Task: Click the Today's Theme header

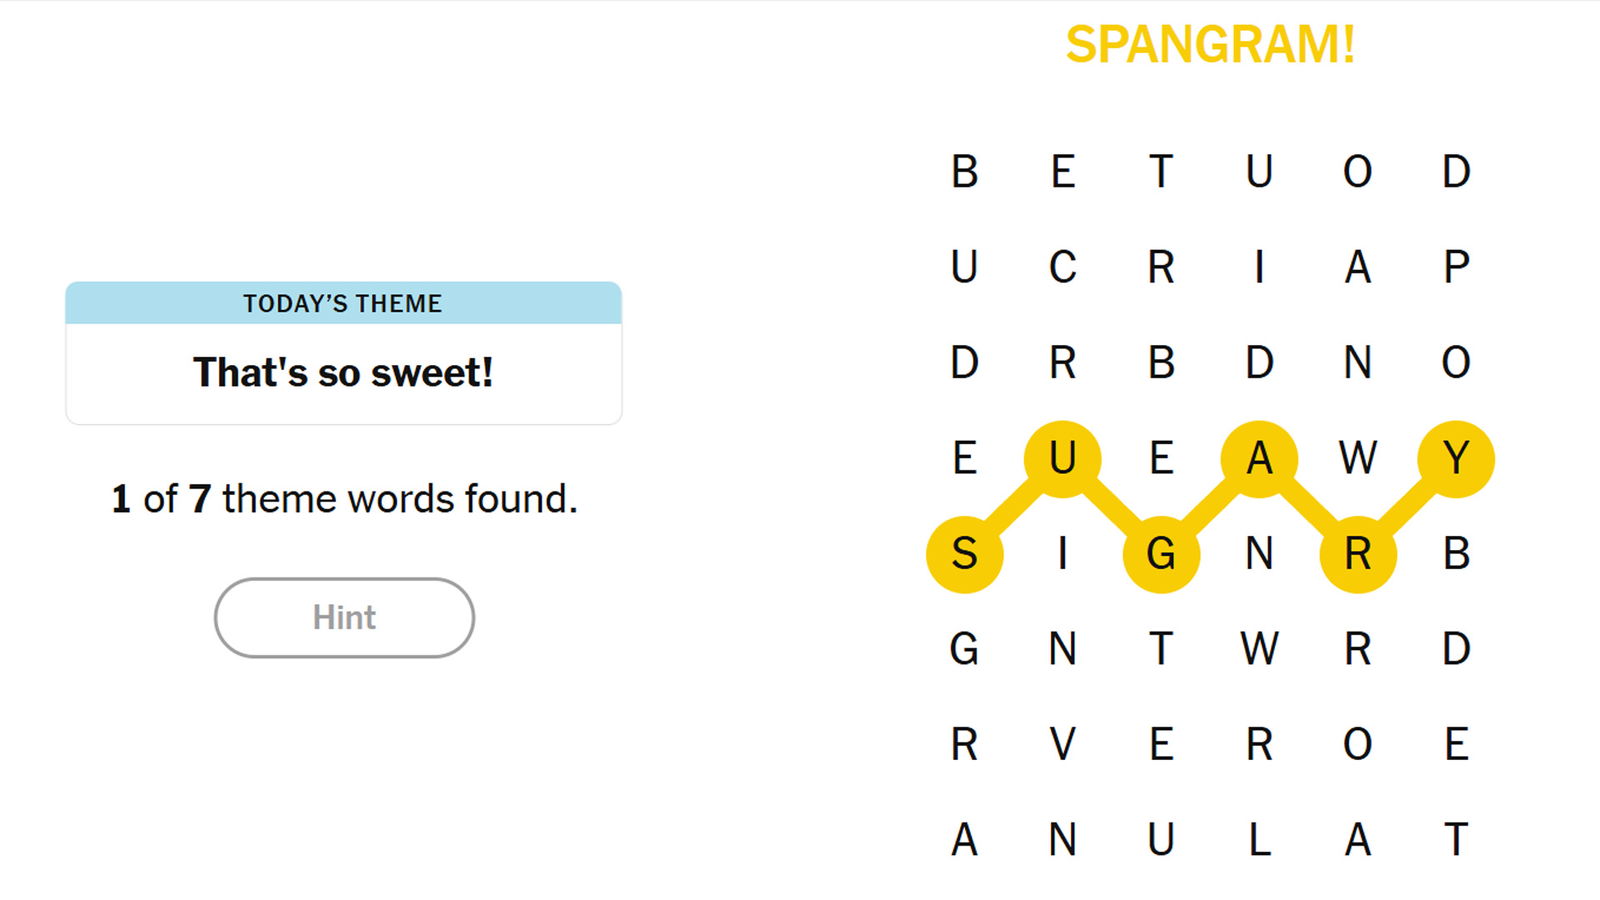Action: [x=343, y=303]
